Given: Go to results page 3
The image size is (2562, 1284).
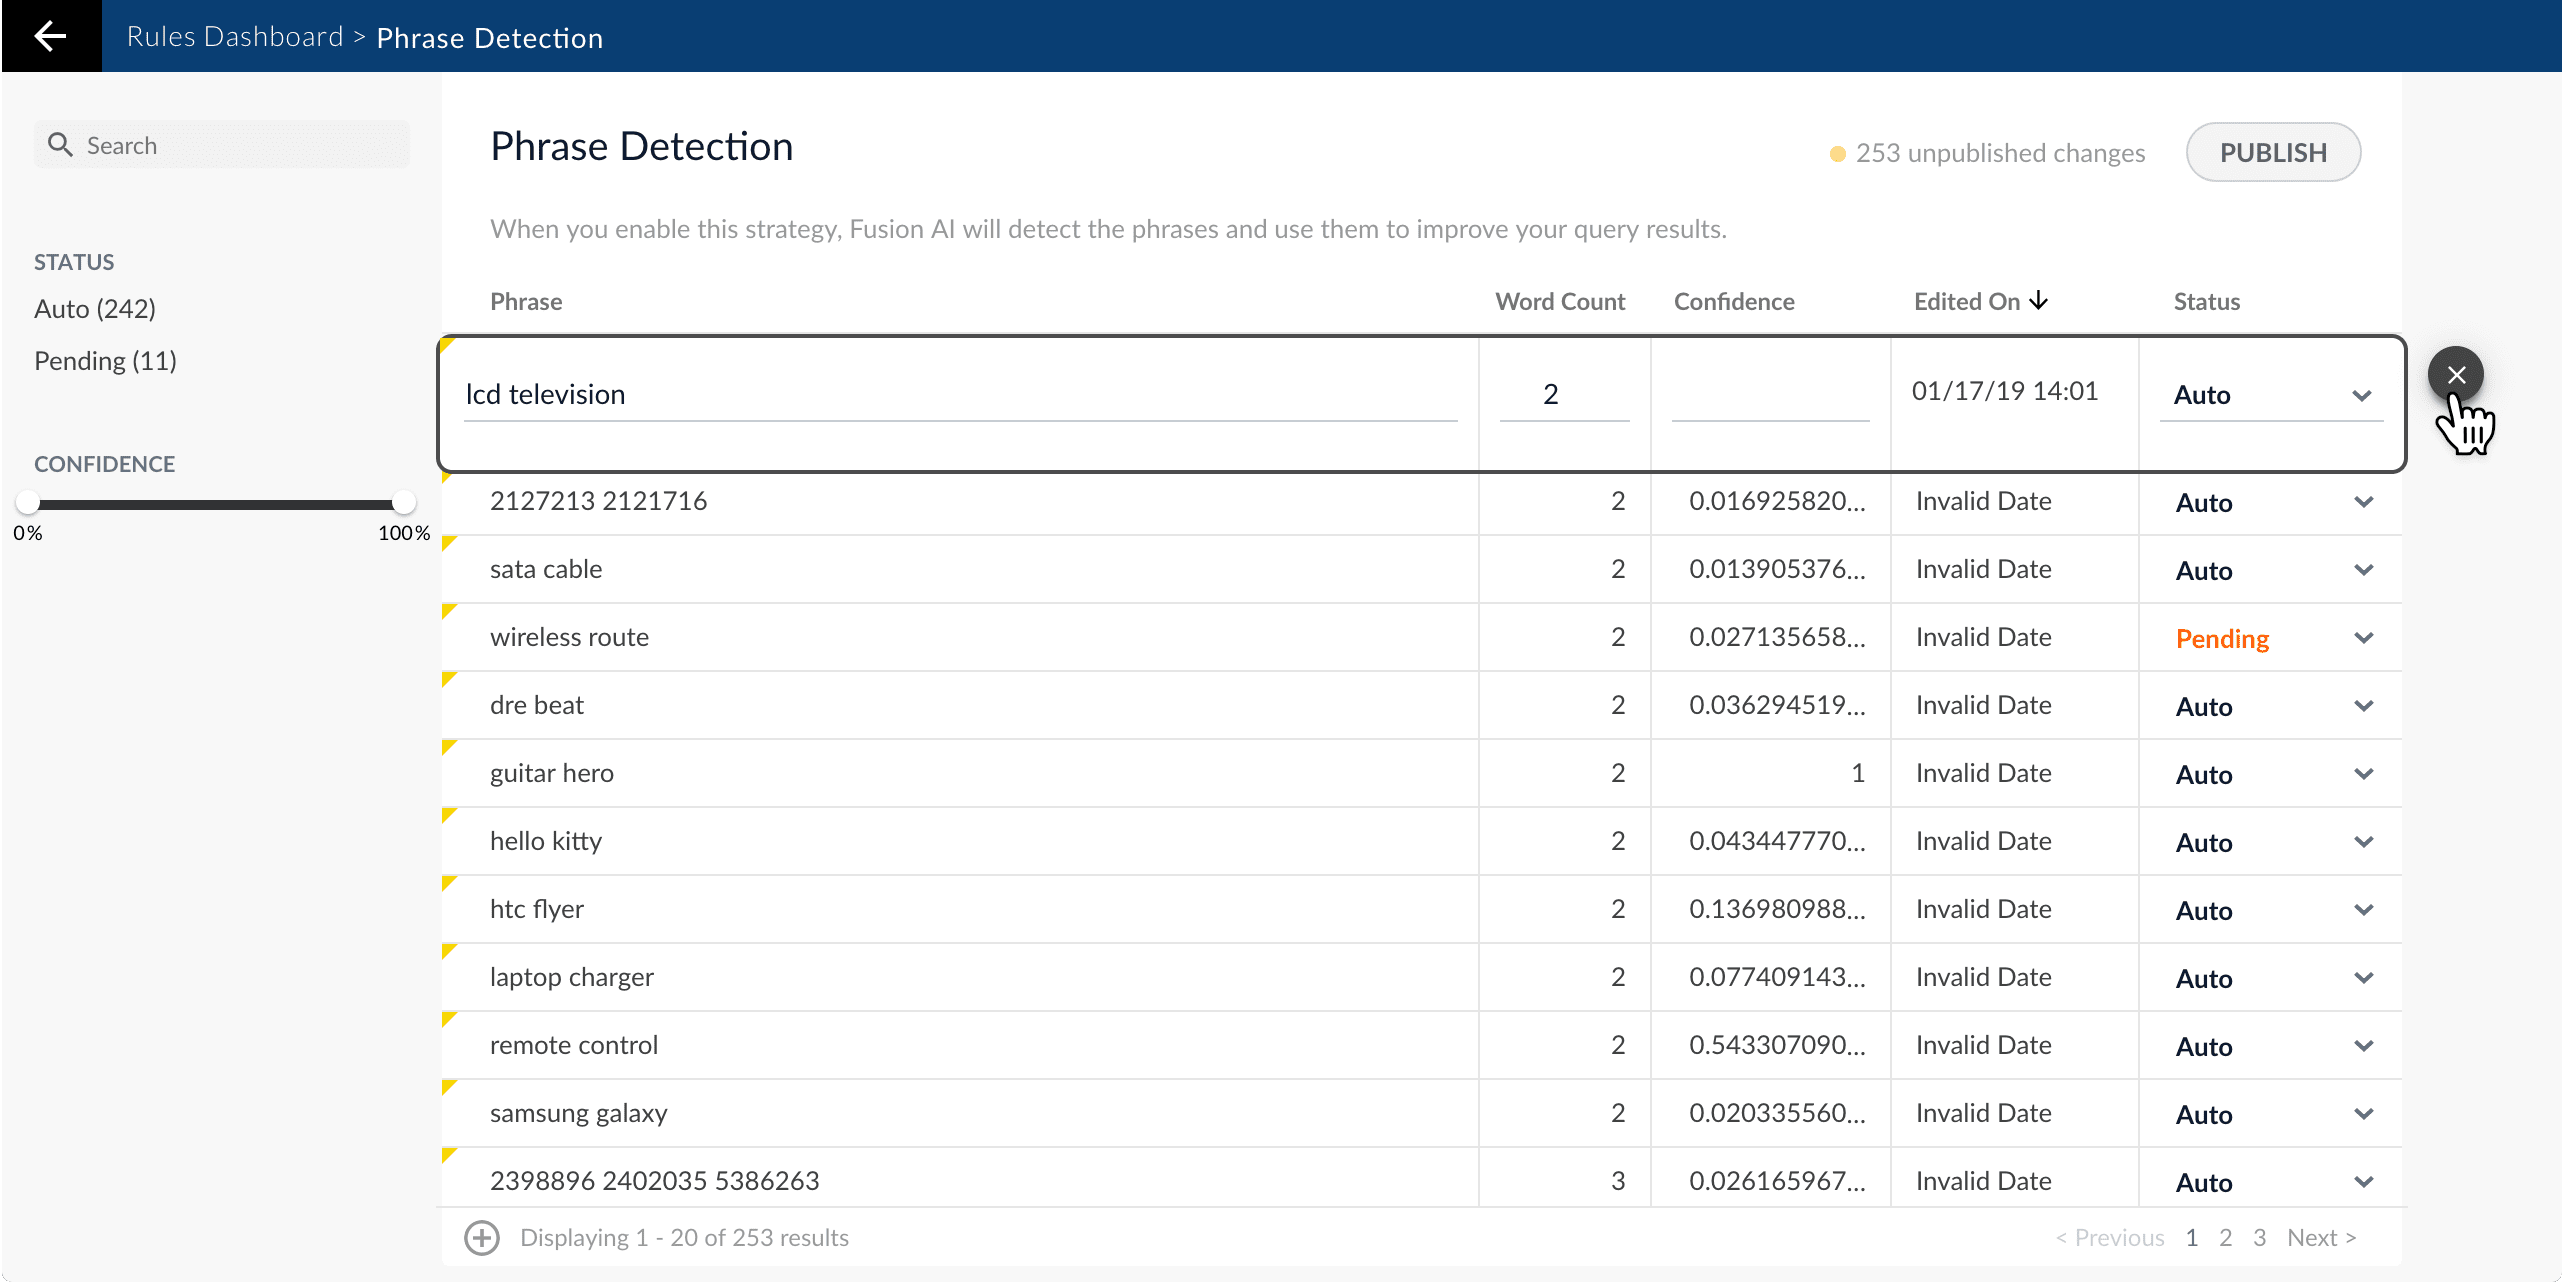Looking at the screenshot, I should (2259, 1238).
